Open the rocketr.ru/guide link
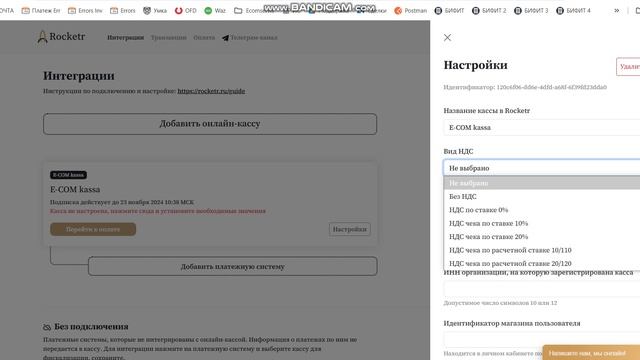This screenshot has width=640, height=360. click(211, 91)
